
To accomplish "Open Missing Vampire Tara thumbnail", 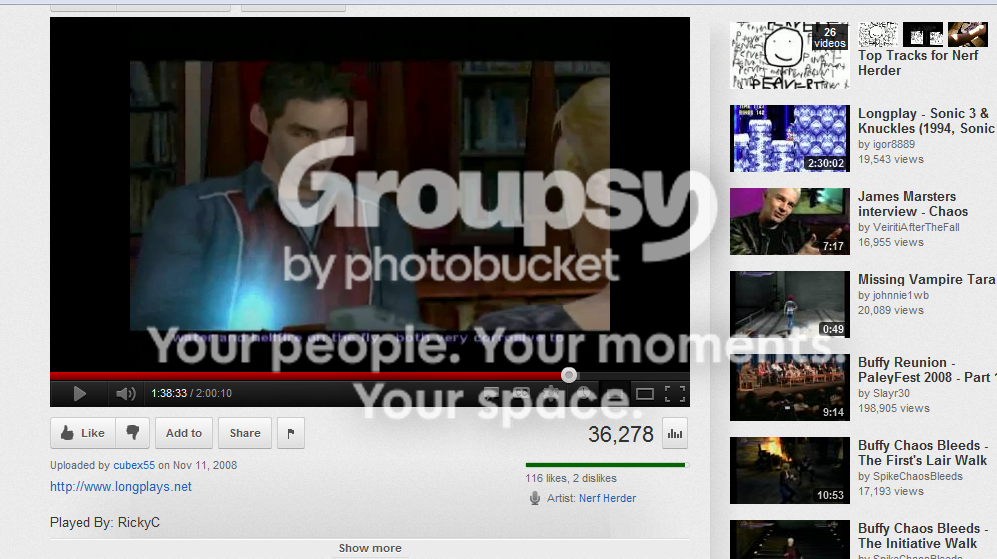I will pos(790,305).
